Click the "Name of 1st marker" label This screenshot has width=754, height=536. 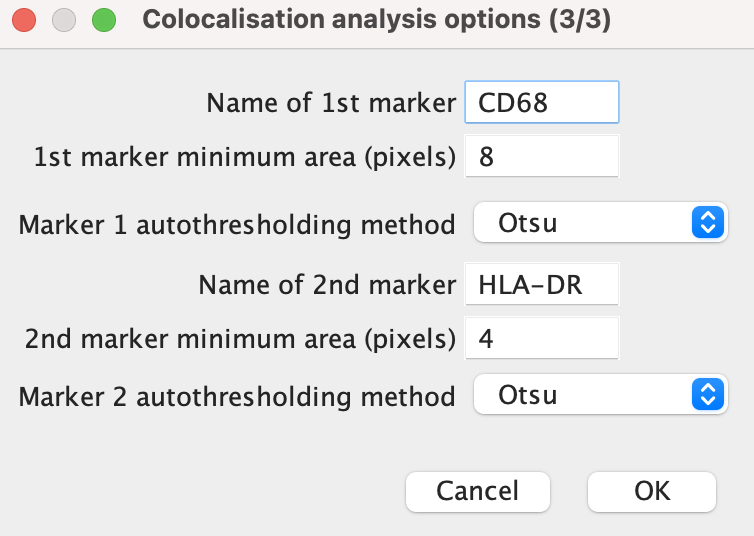(331, 103)
